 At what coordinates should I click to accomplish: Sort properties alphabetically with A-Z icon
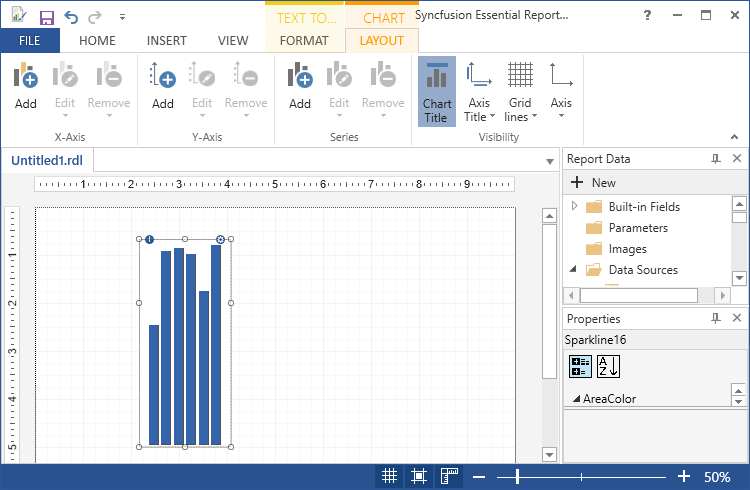pyautogui.click(x=608, y=367)
